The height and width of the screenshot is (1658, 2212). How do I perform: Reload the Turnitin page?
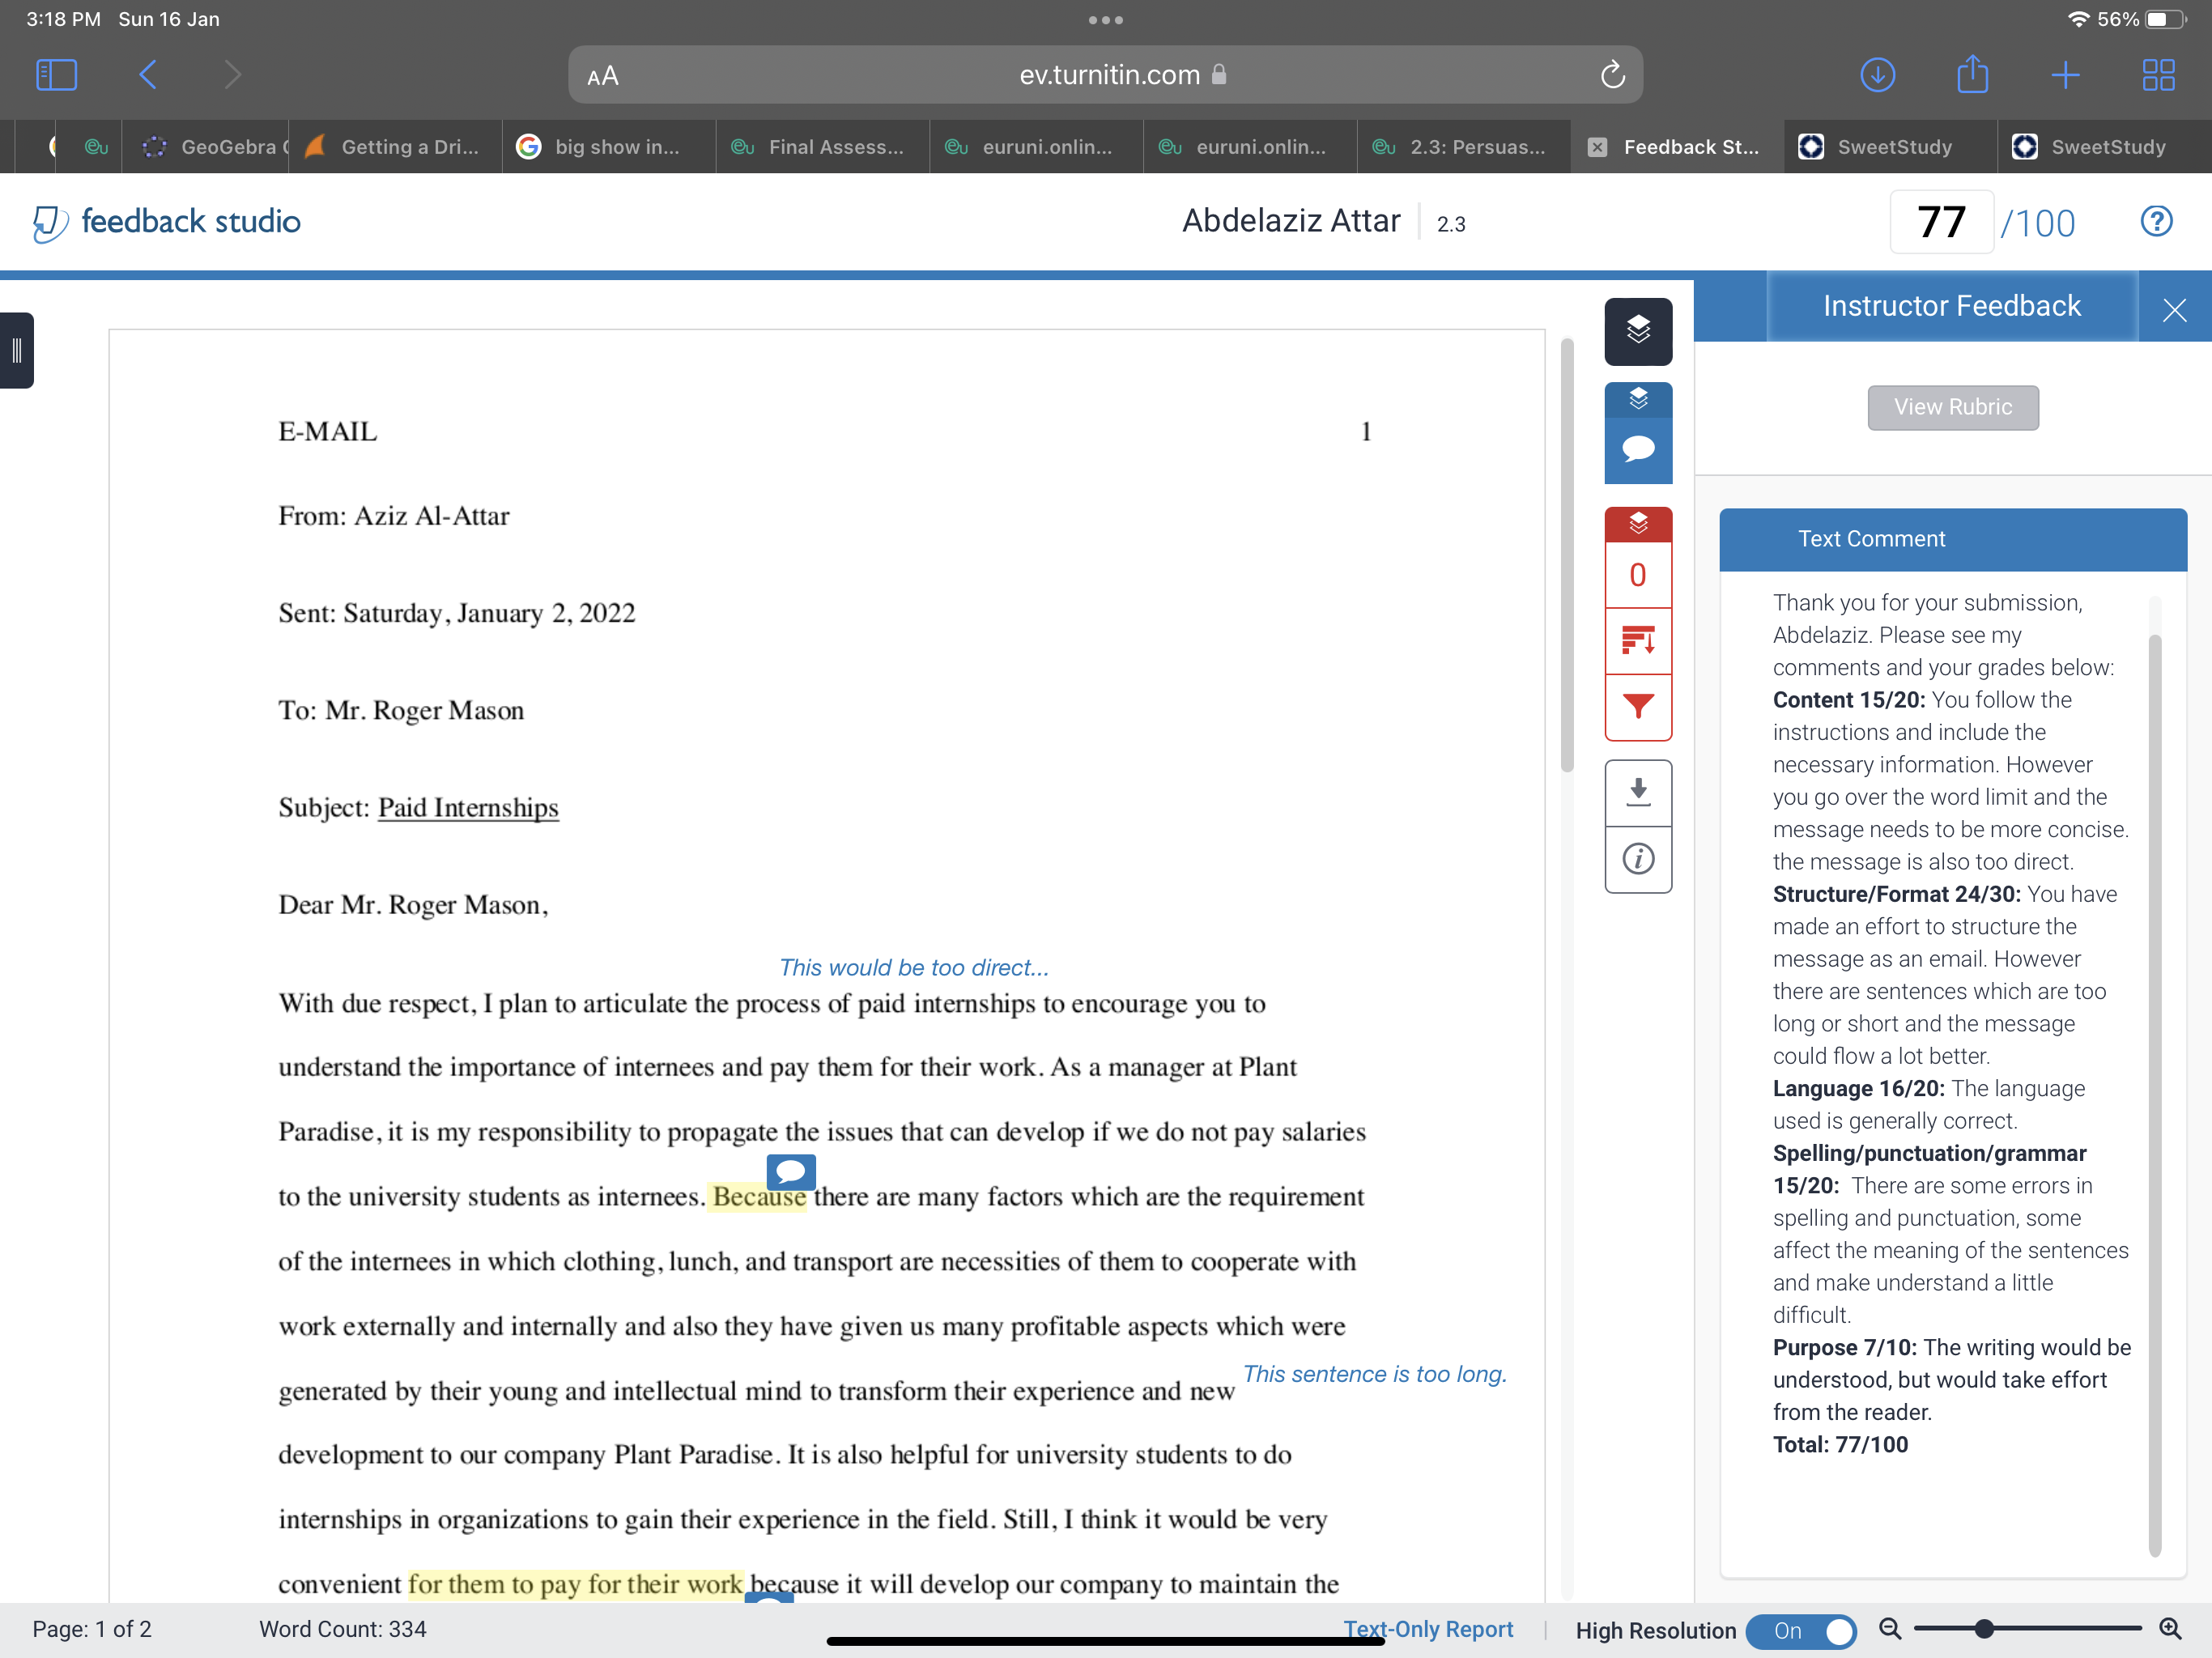(x=1612, y=75)
